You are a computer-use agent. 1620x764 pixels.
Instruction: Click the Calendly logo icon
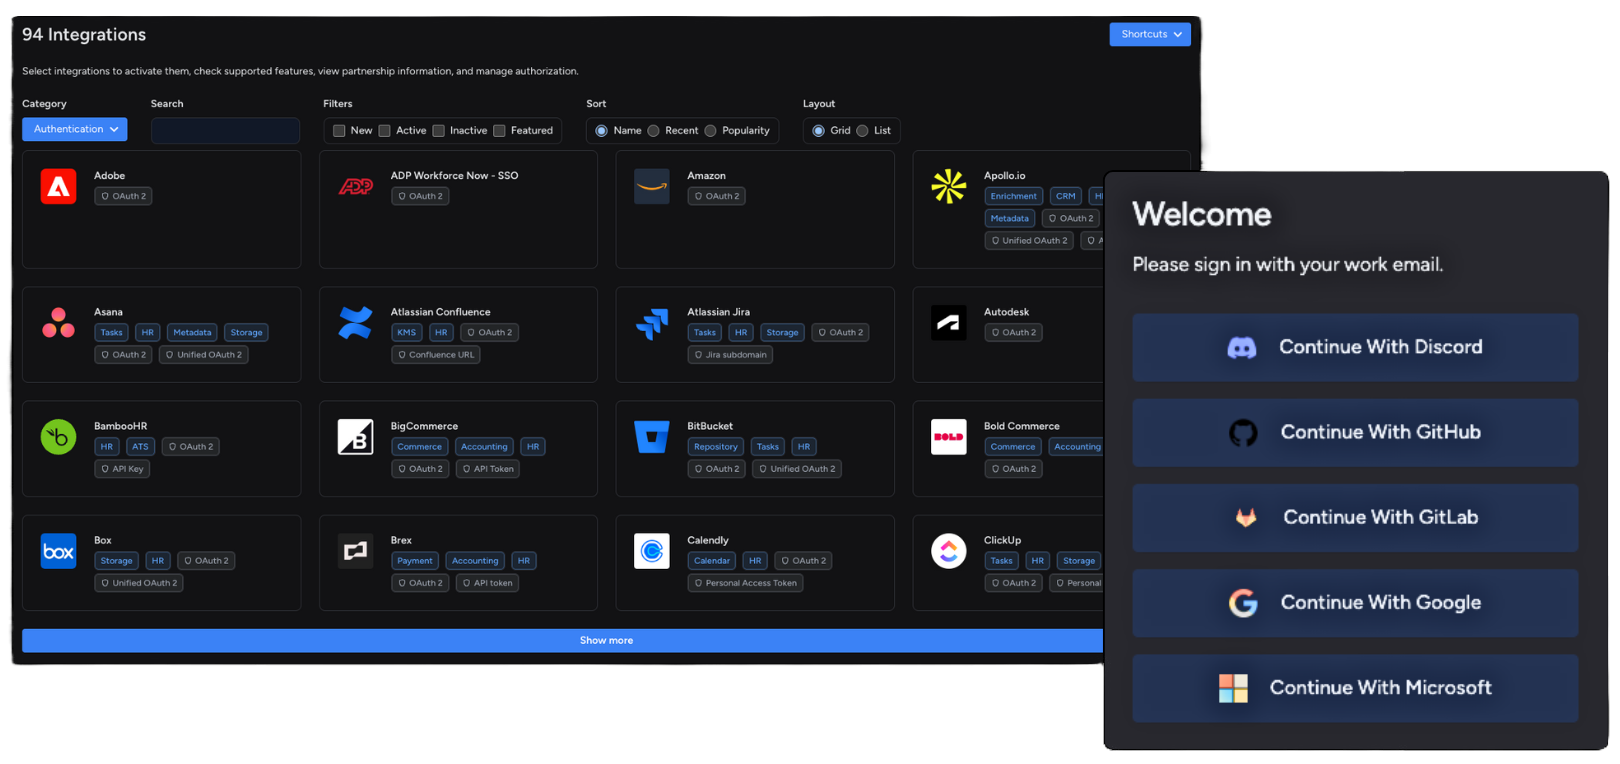[652, 551]
